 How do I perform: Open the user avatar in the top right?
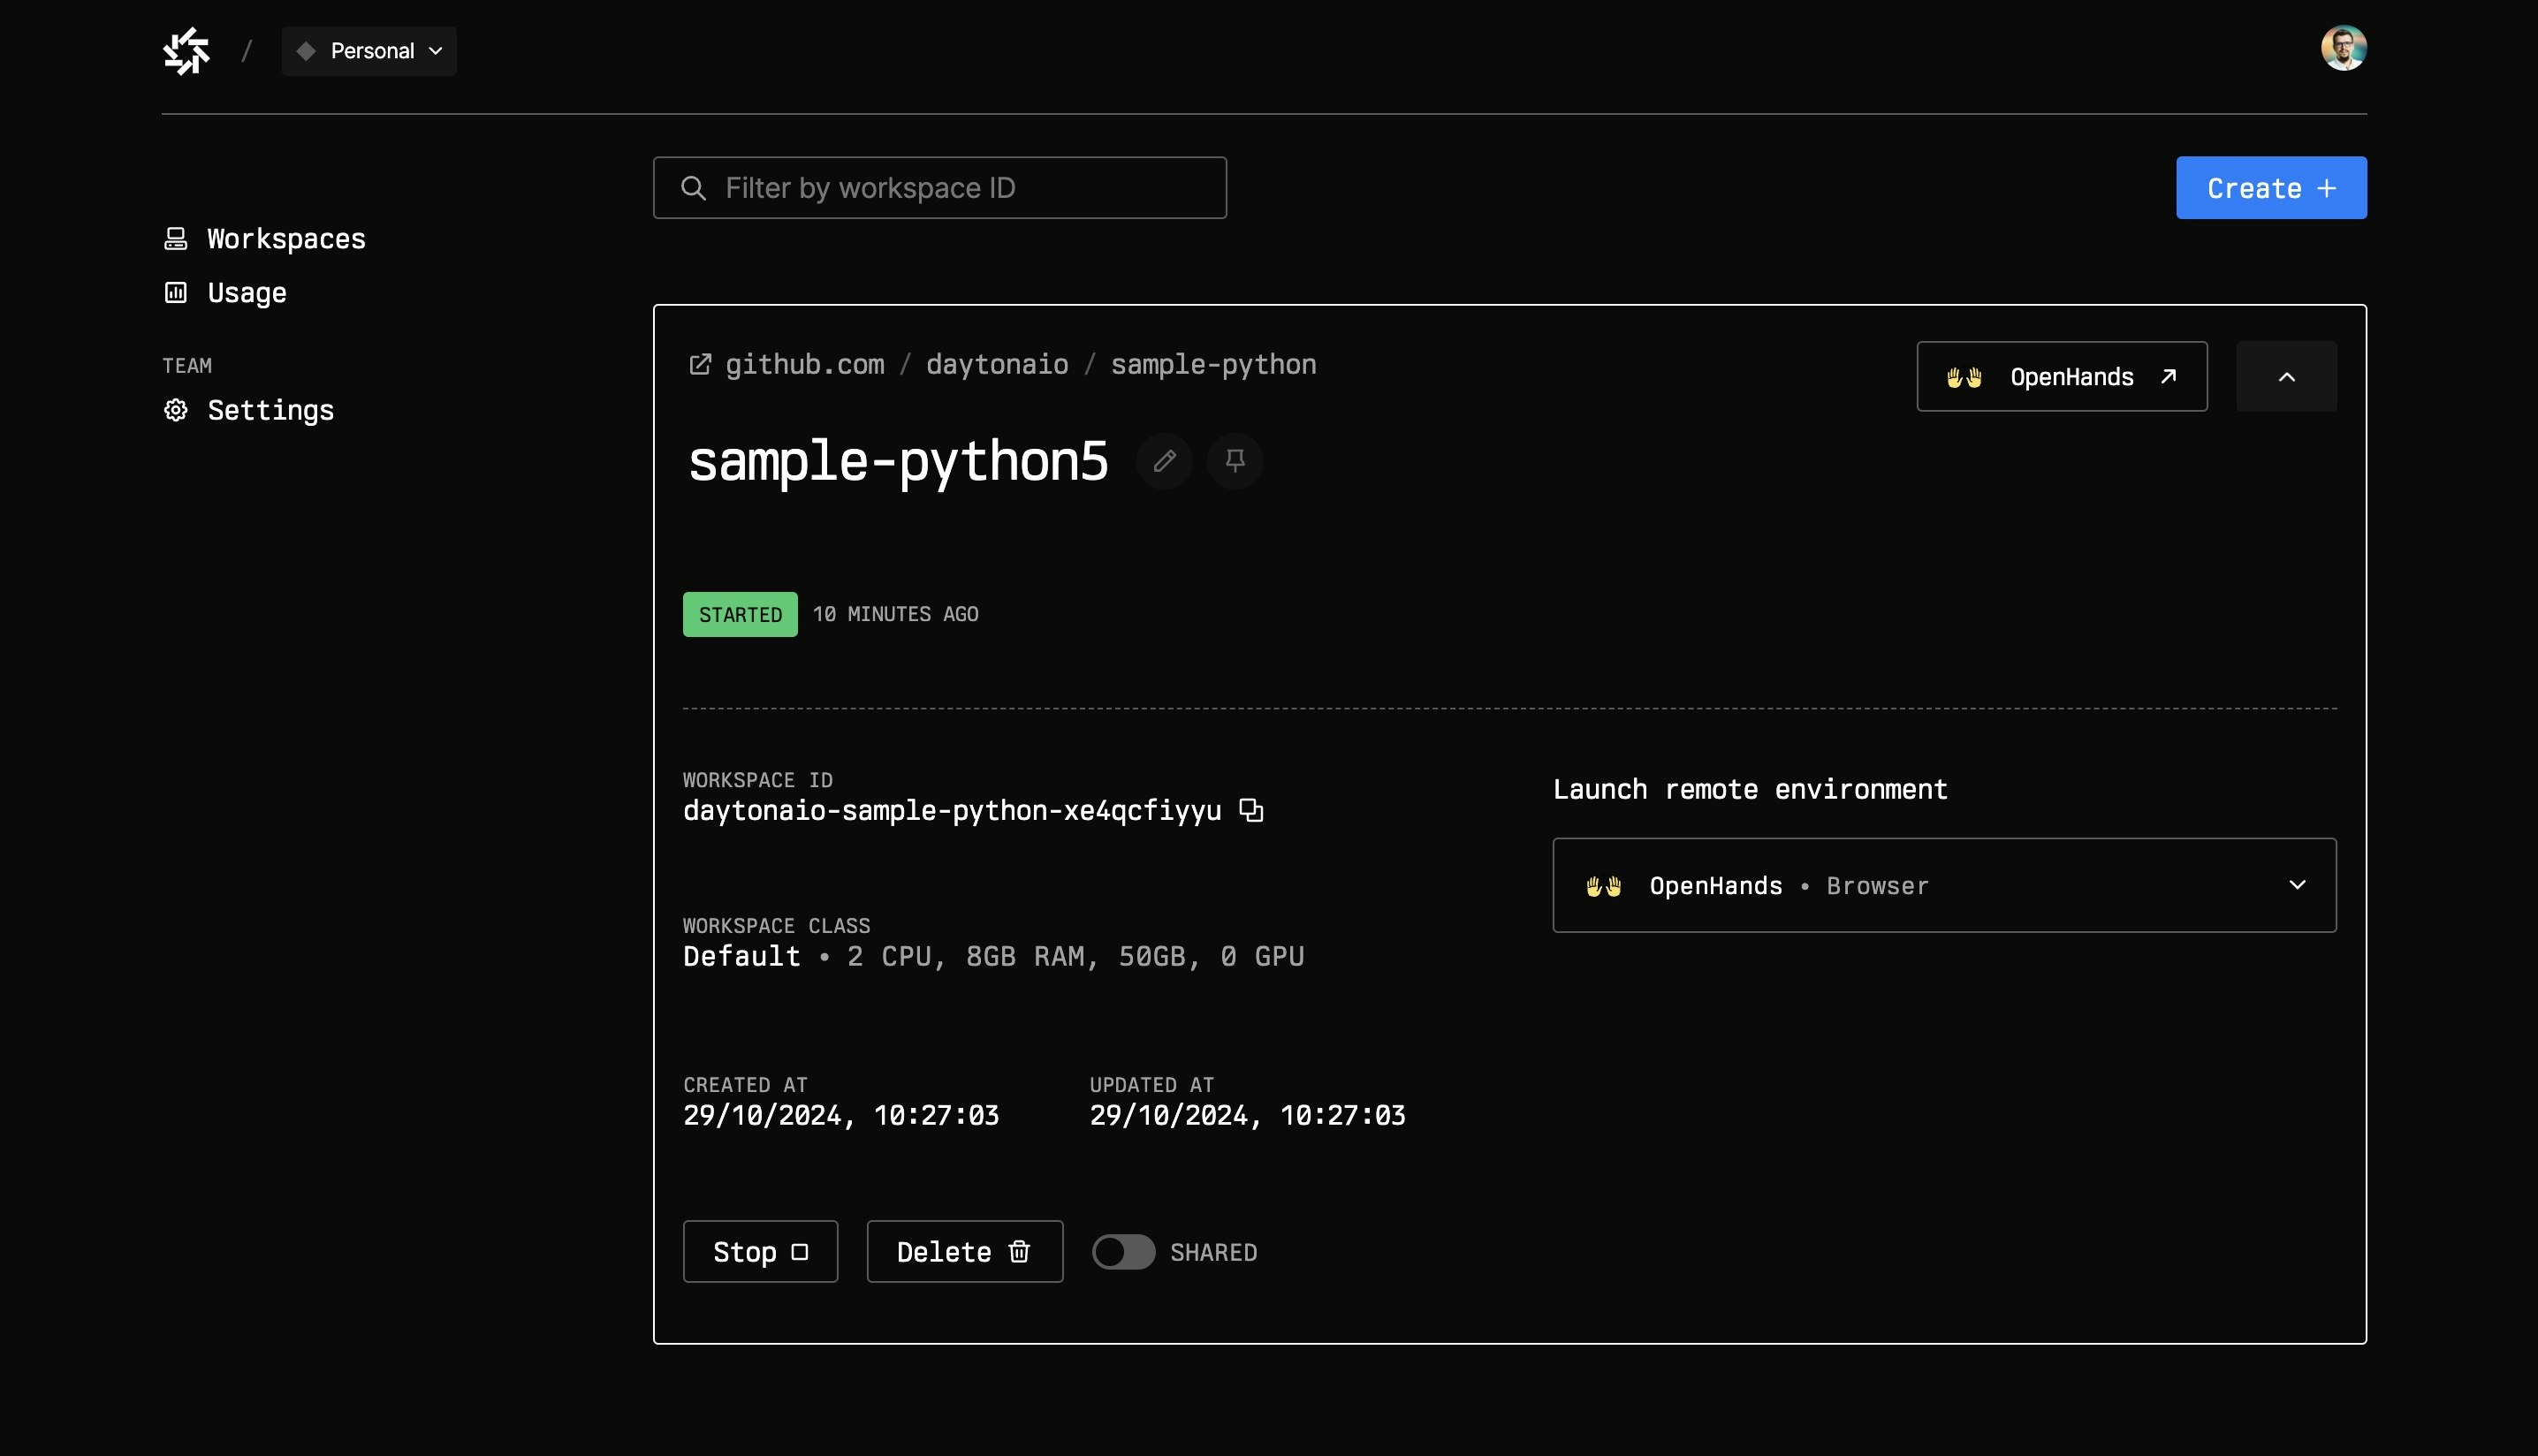click(x=2343, y=48)
